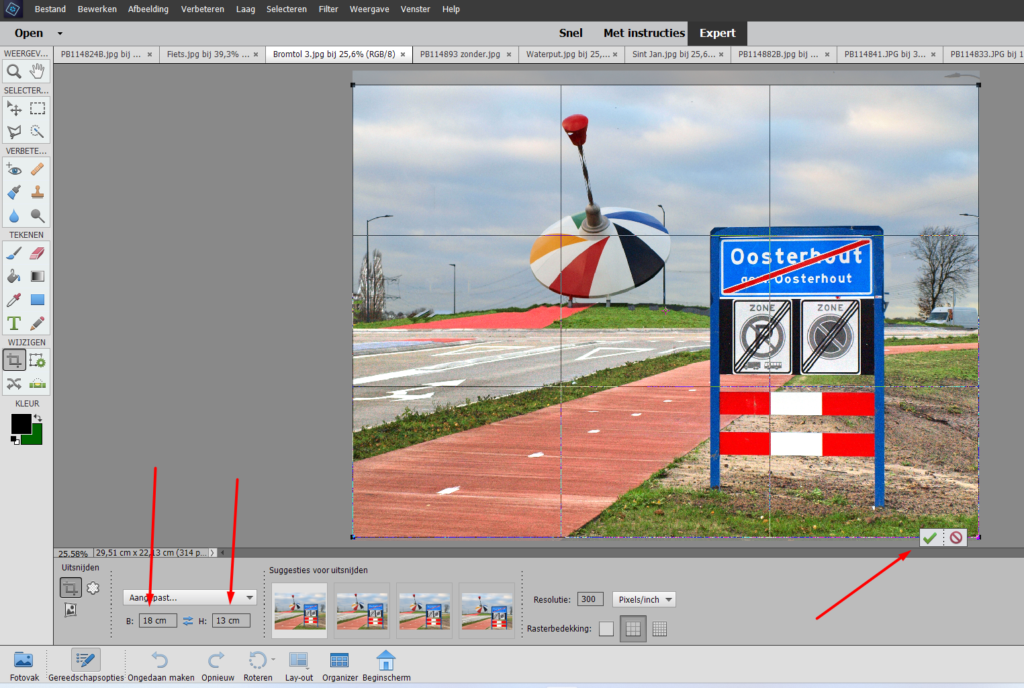Image resolution: width=1024 pixels, height=688 pixels.
Task: Click the black foreground color swatch
Action: [x=20, y=423]
